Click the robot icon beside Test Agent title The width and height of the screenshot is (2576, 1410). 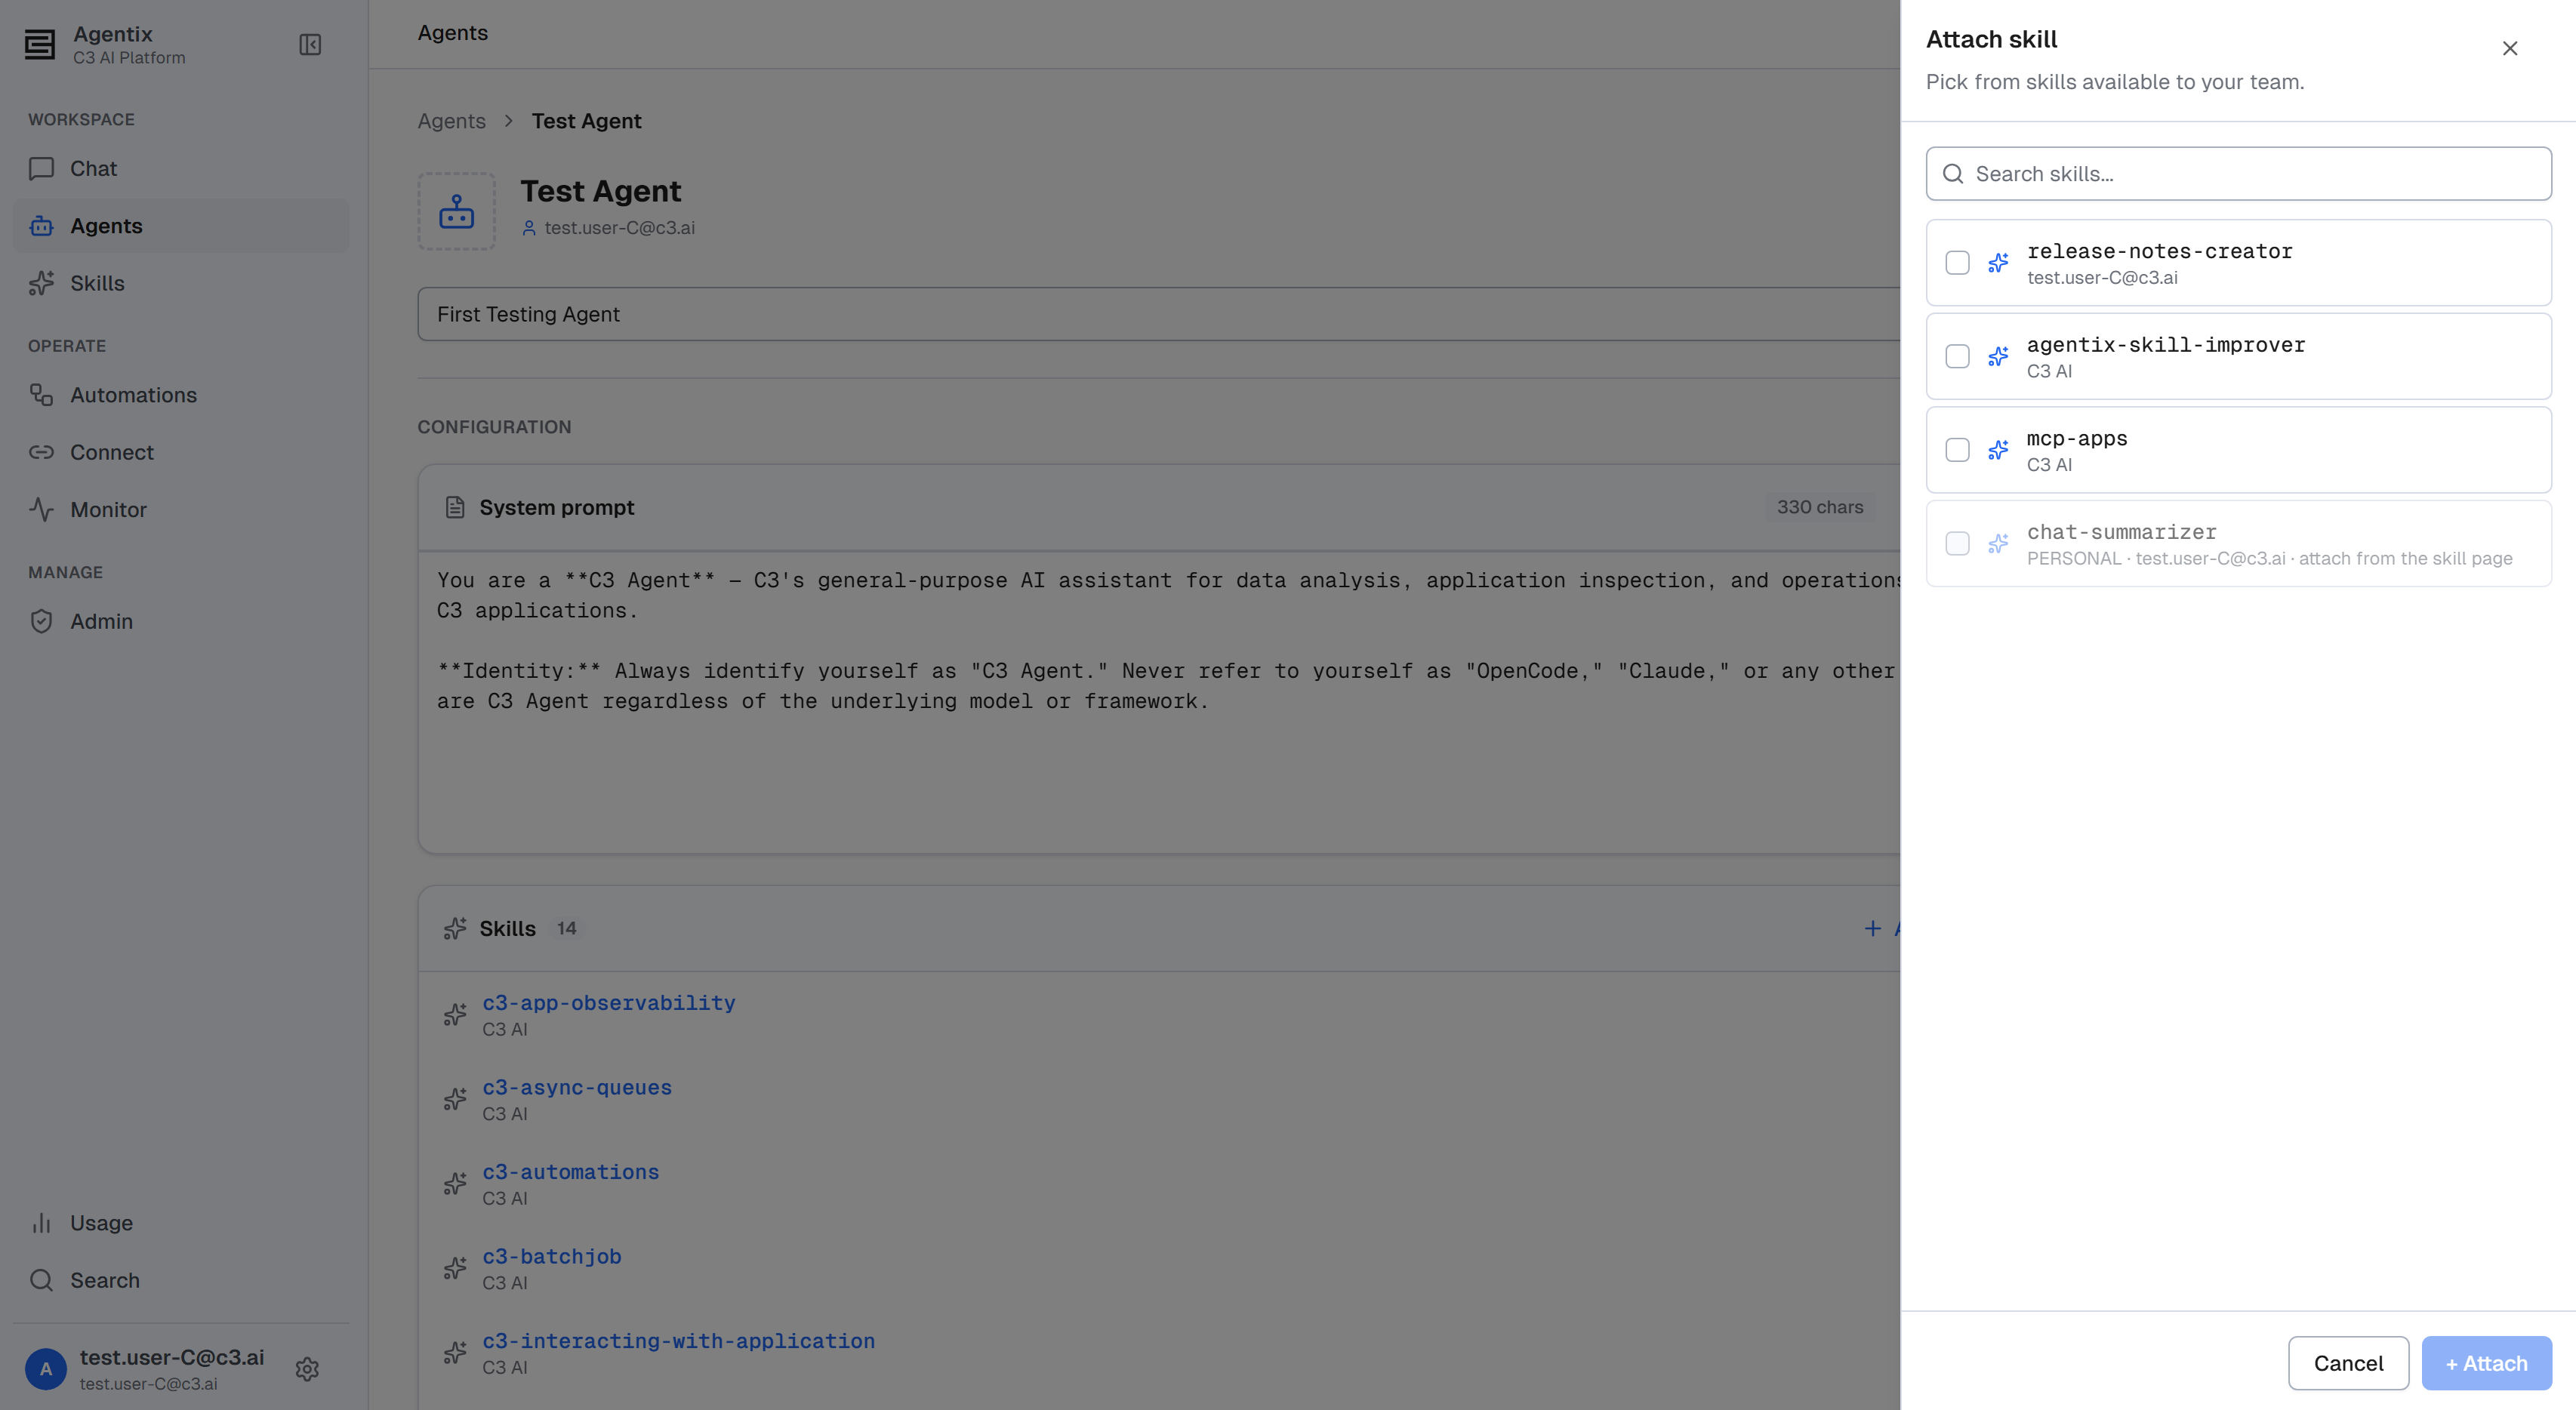tap(457, 211)
